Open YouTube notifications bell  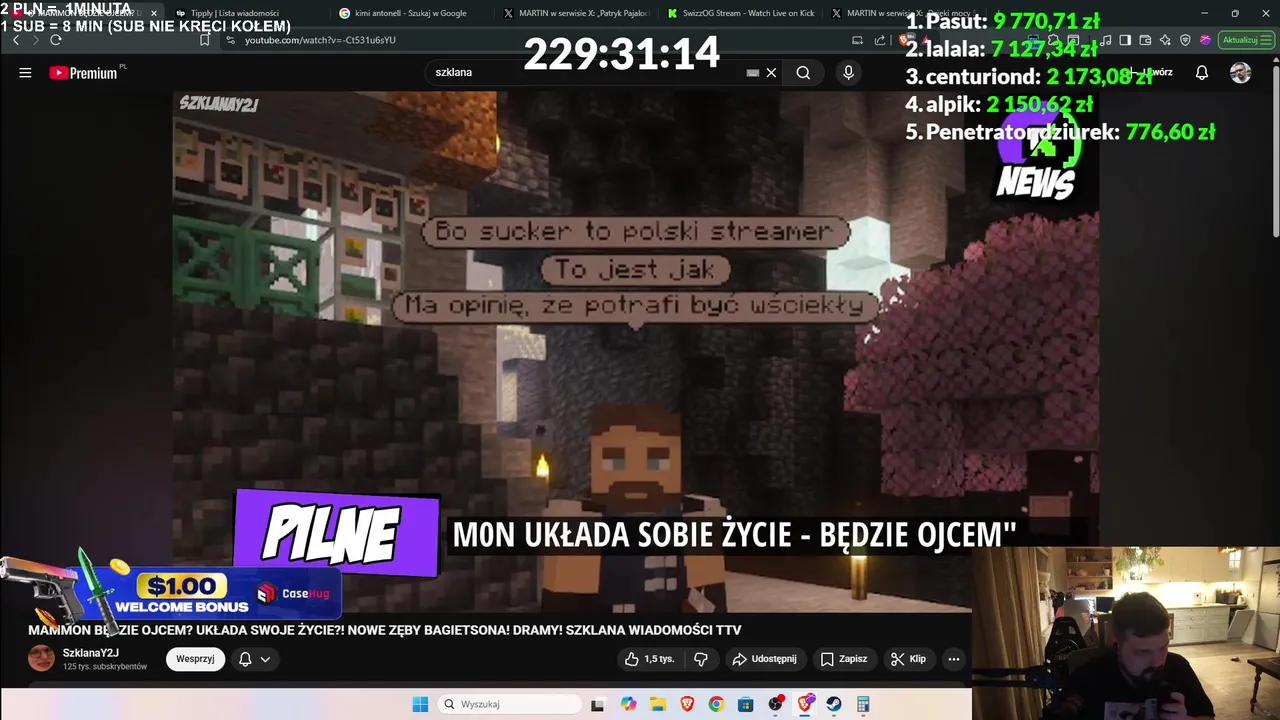1202,72
